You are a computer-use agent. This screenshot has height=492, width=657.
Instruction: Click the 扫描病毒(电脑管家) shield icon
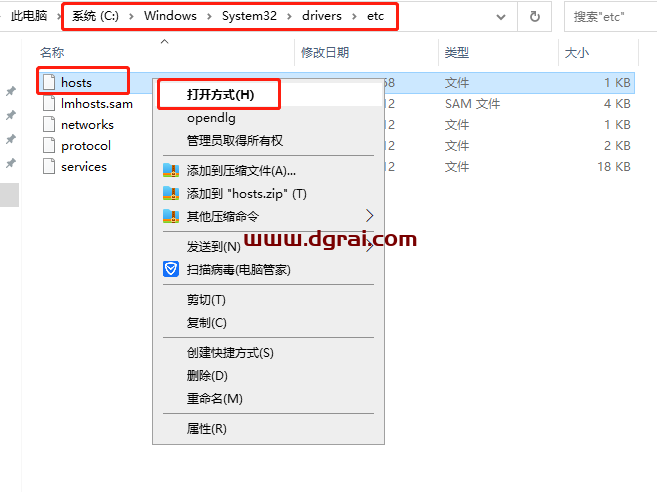tap(170, 269)
